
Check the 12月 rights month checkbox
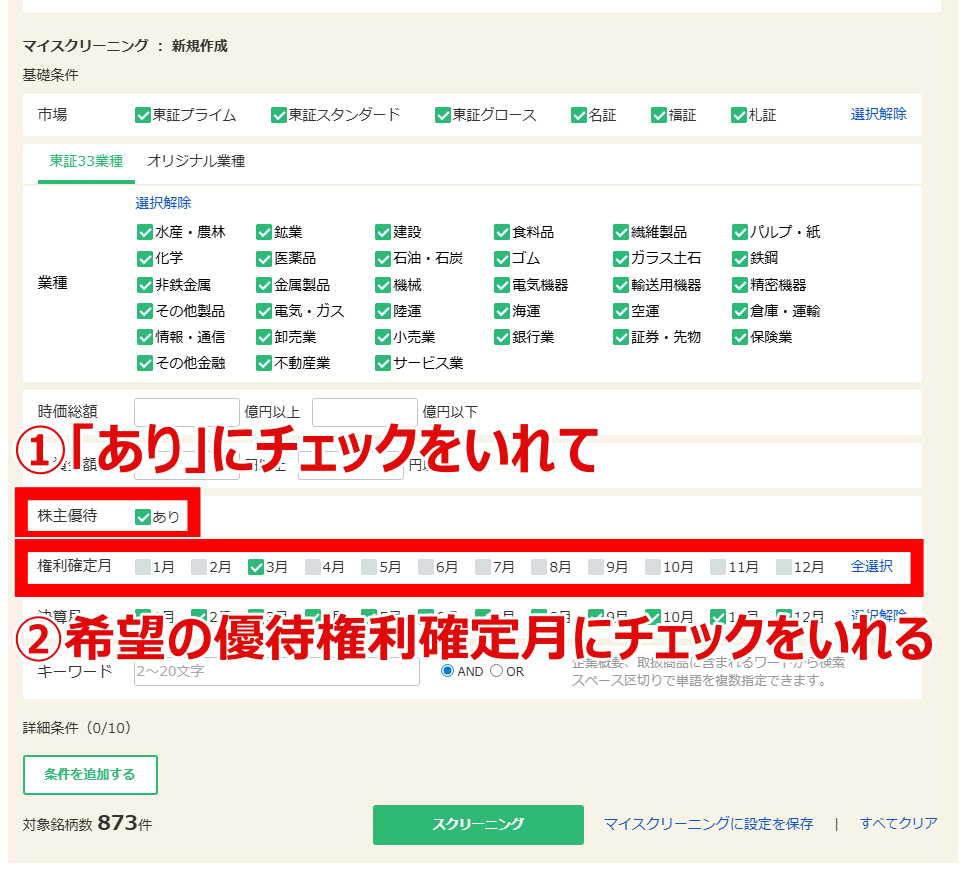click(784, 567)
